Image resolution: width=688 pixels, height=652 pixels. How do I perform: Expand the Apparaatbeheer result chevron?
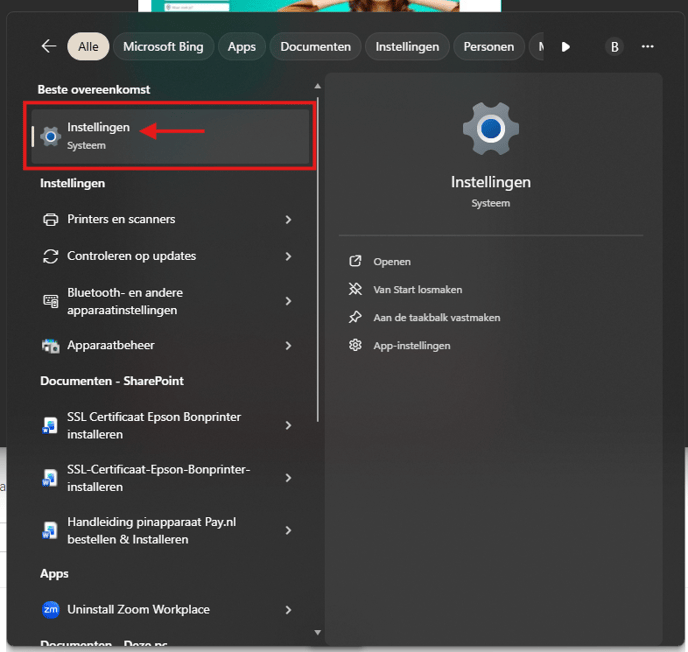click(288, 346)
